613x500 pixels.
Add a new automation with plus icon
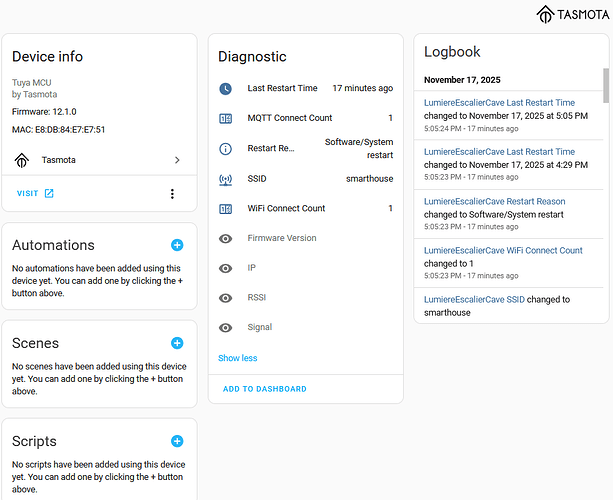[x=177, y=245]
